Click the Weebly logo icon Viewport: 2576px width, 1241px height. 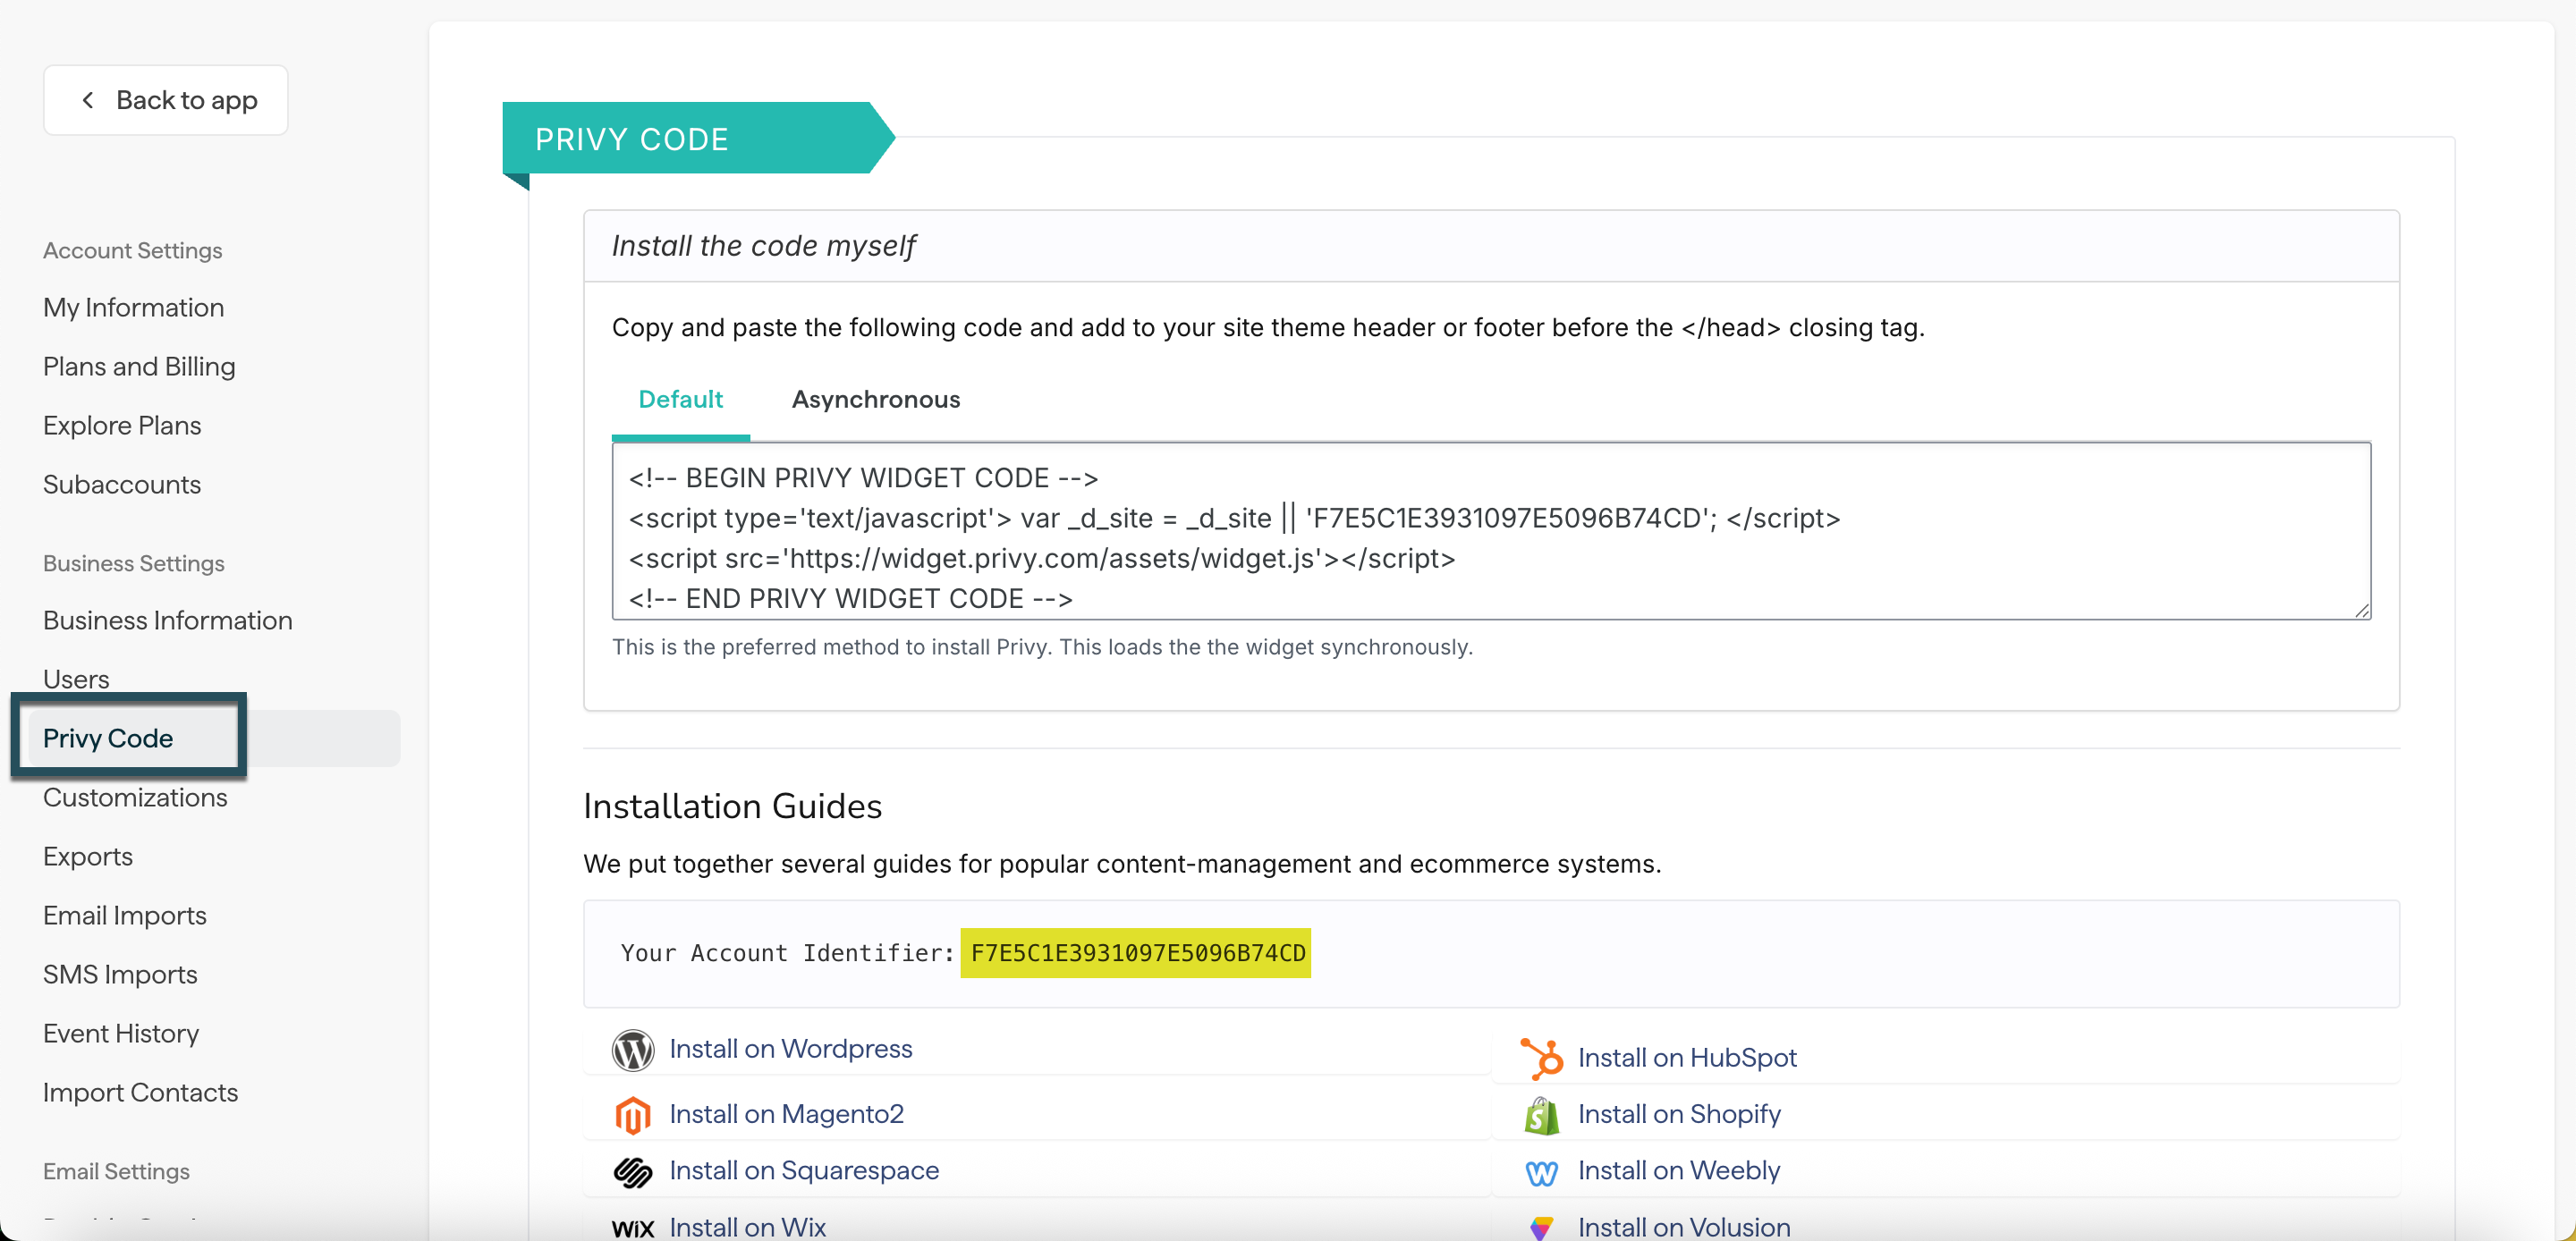coord(1541,1171)
